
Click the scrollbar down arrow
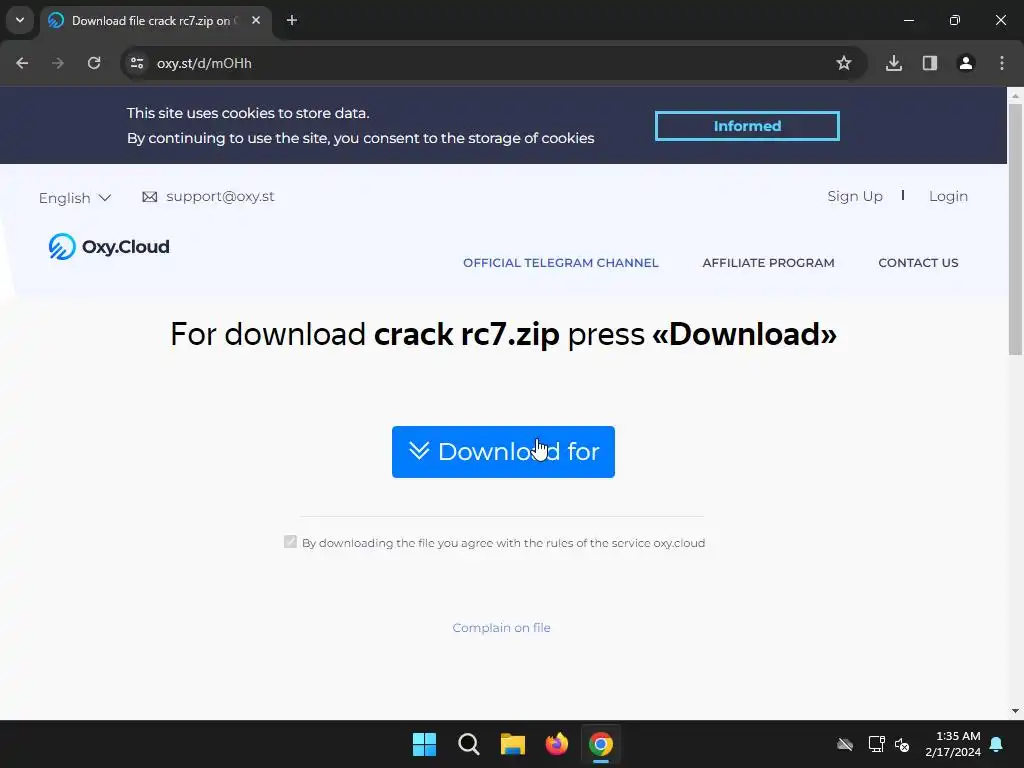1015,711
